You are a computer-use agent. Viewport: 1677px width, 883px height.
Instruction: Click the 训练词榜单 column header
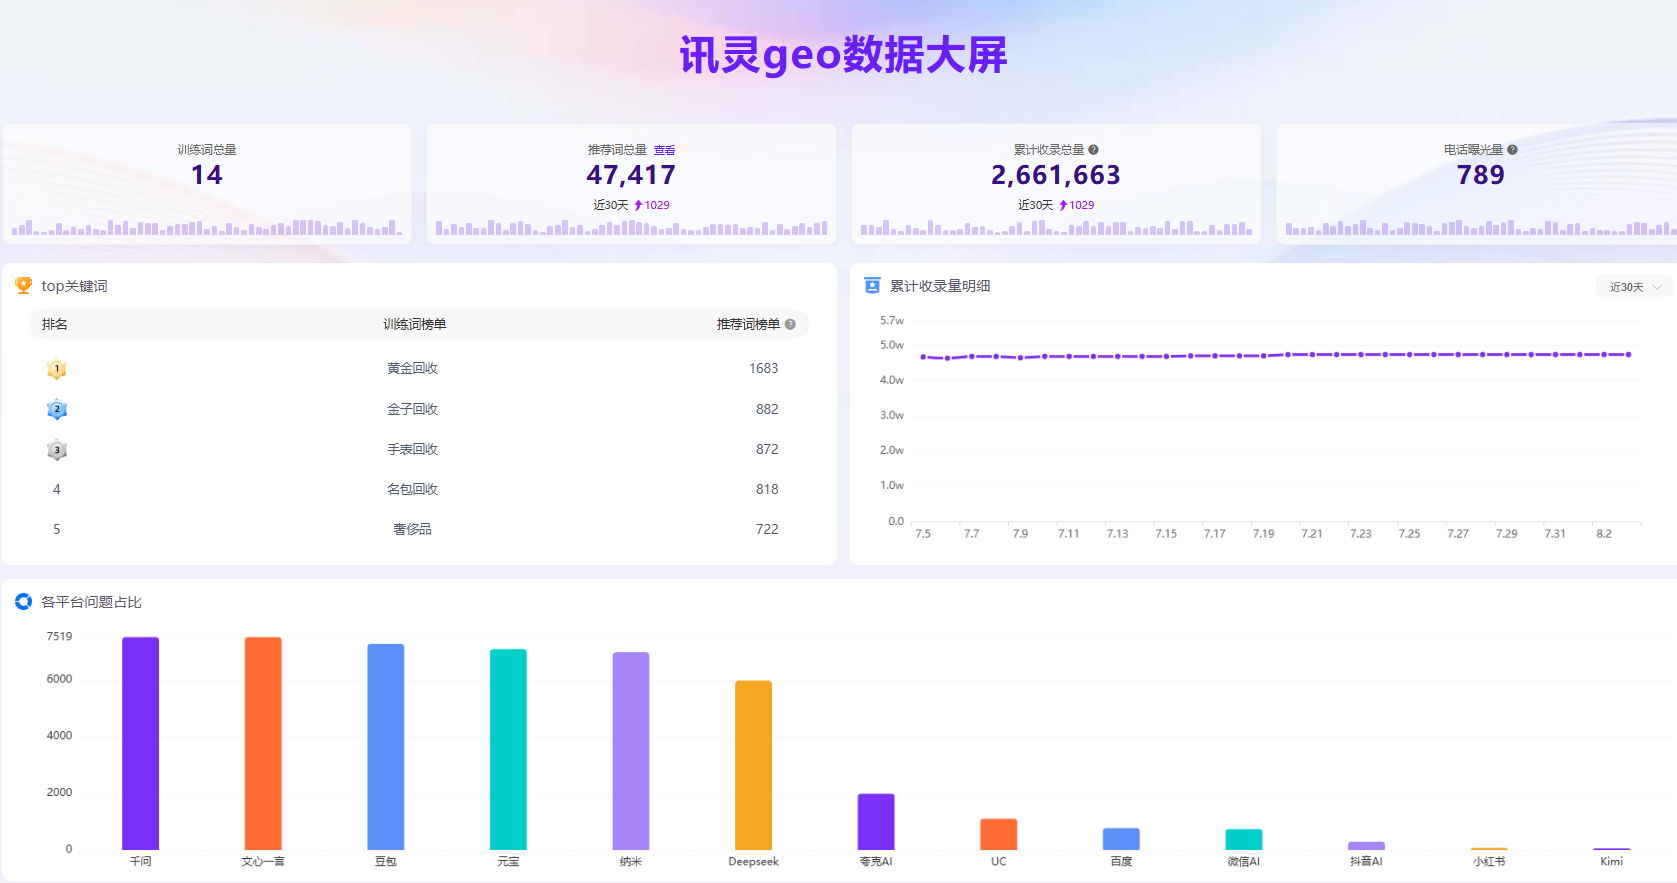[x=415, y=324]
